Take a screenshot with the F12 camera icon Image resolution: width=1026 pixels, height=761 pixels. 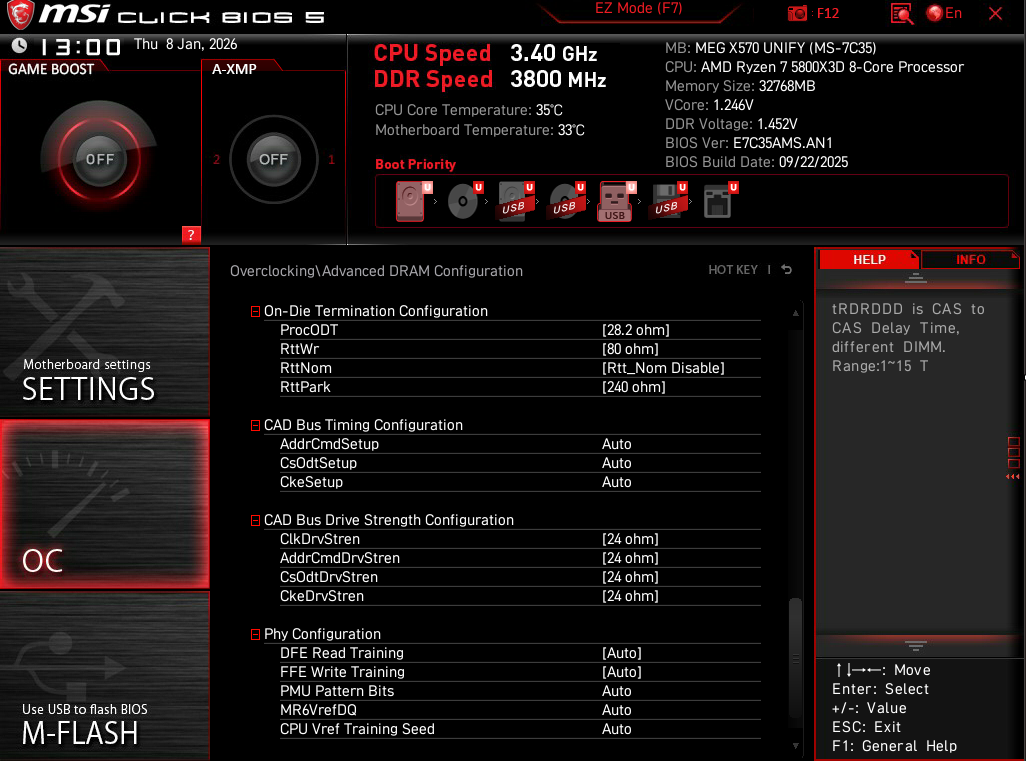(x=797, y=13)
